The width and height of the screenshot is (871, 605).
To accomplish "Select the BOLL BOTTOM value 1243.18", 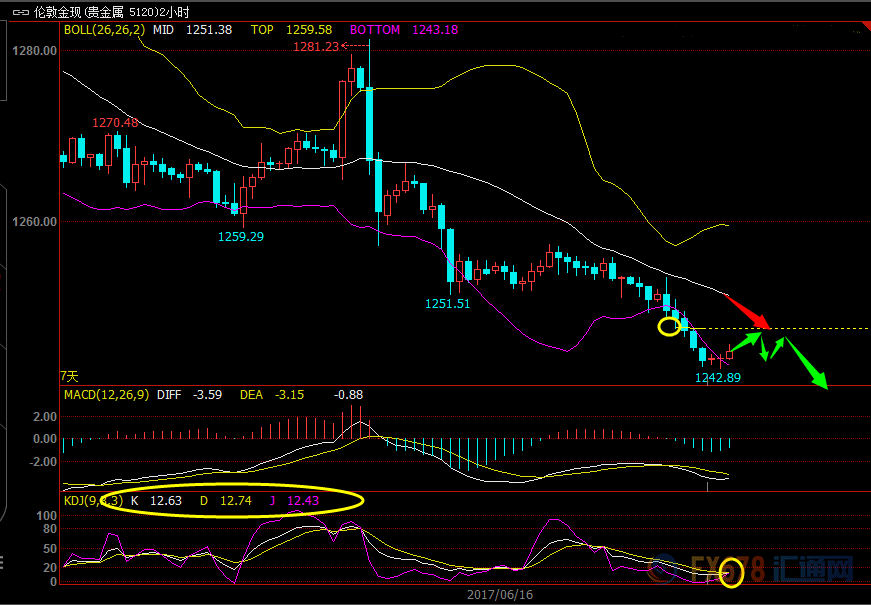I will 435,29.
